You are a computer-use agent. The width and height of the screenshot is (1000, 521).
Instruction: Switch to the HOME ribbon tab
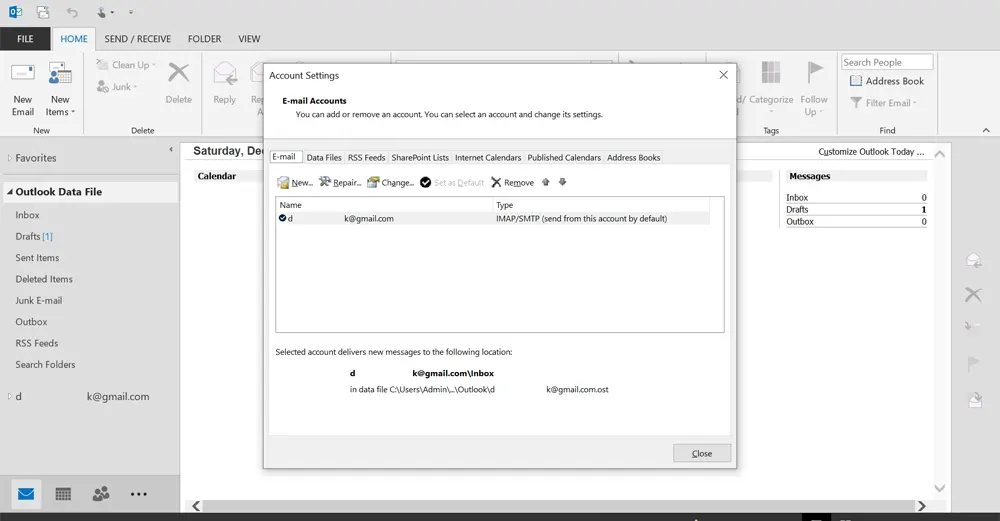click(74, 39)
